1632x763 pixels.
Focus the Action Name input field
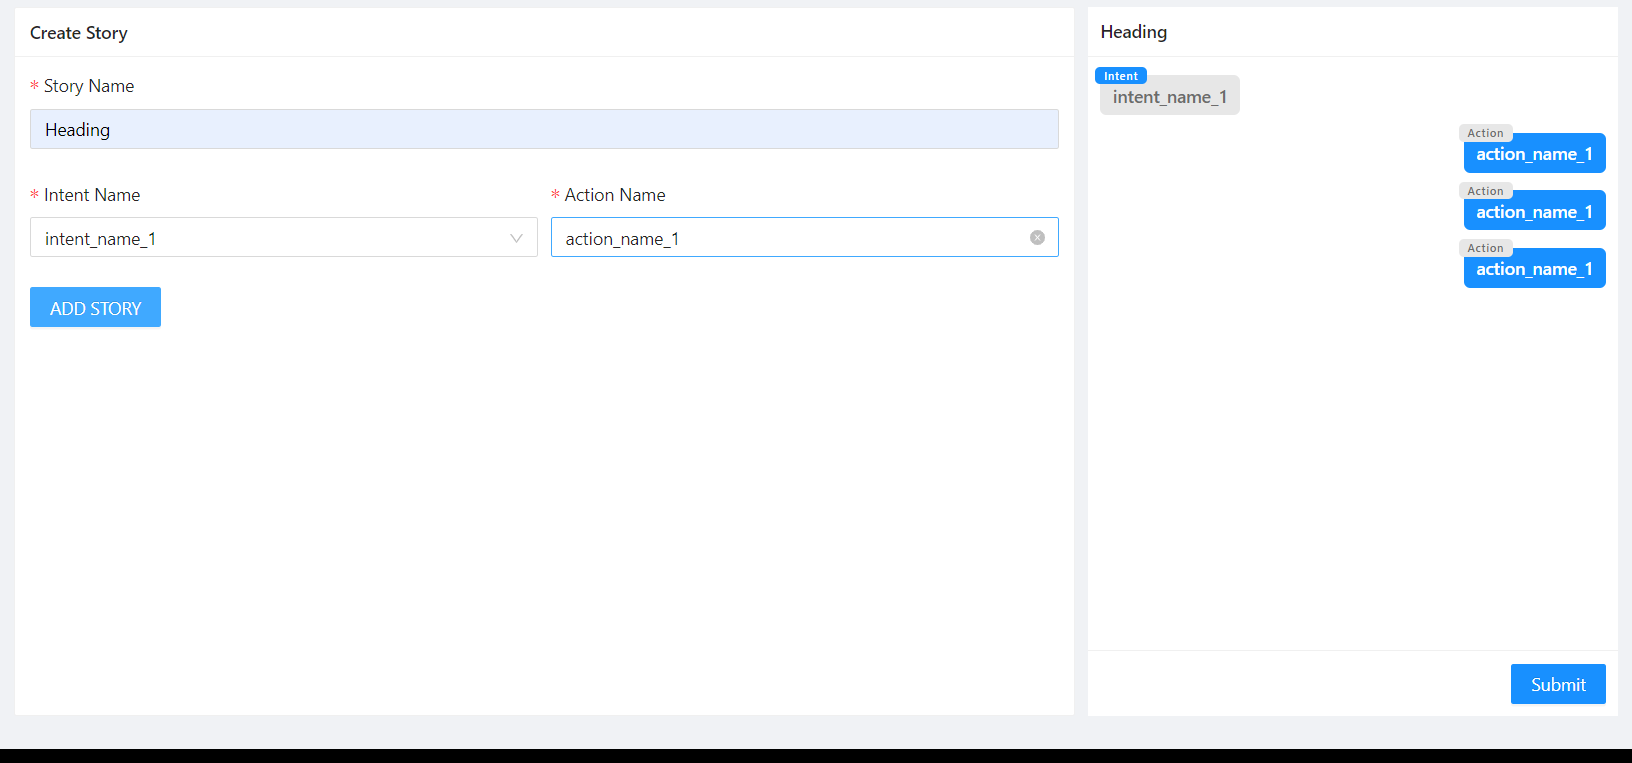pos(804,238)
